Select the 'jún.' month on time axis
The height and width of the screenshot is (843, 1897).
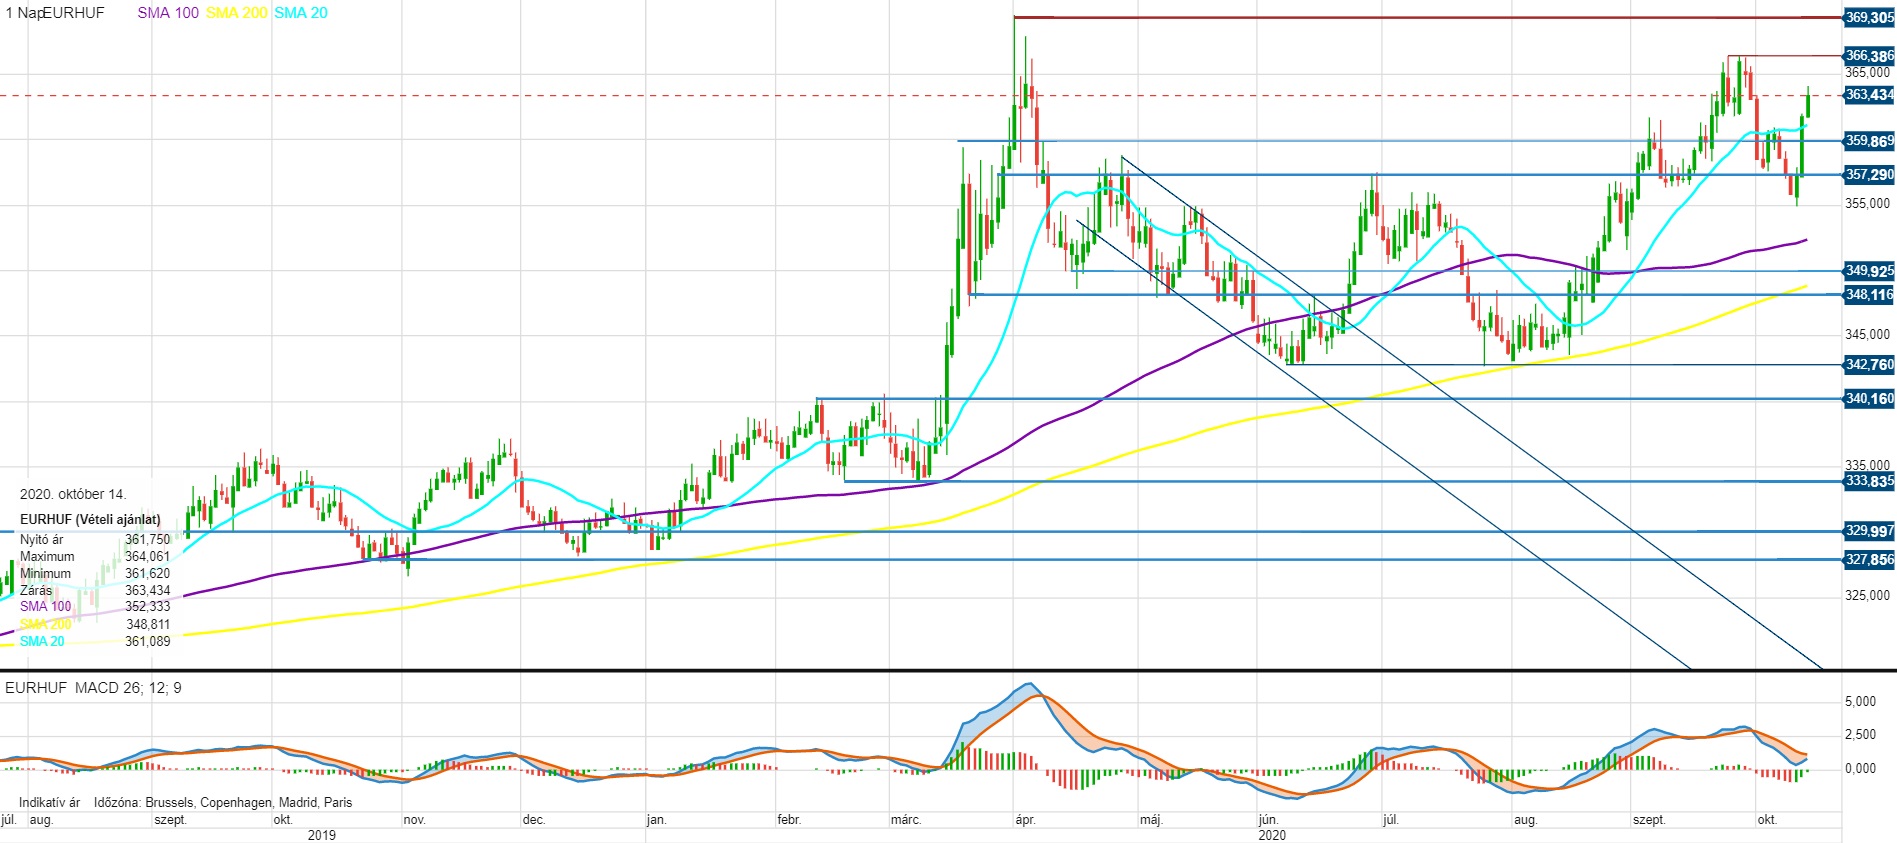coord(1268,820)
